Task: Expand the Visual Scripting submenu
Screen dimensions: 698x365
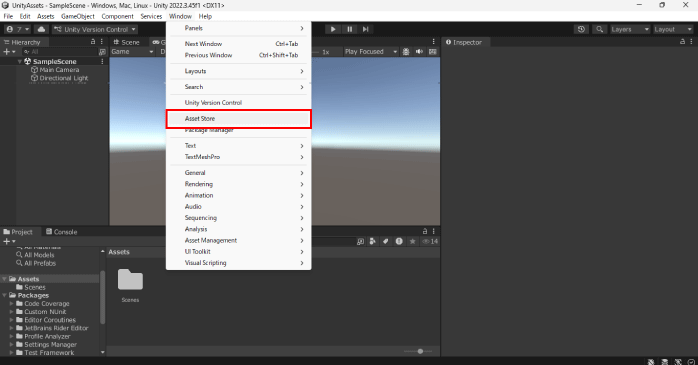Action: pos(239,263)
